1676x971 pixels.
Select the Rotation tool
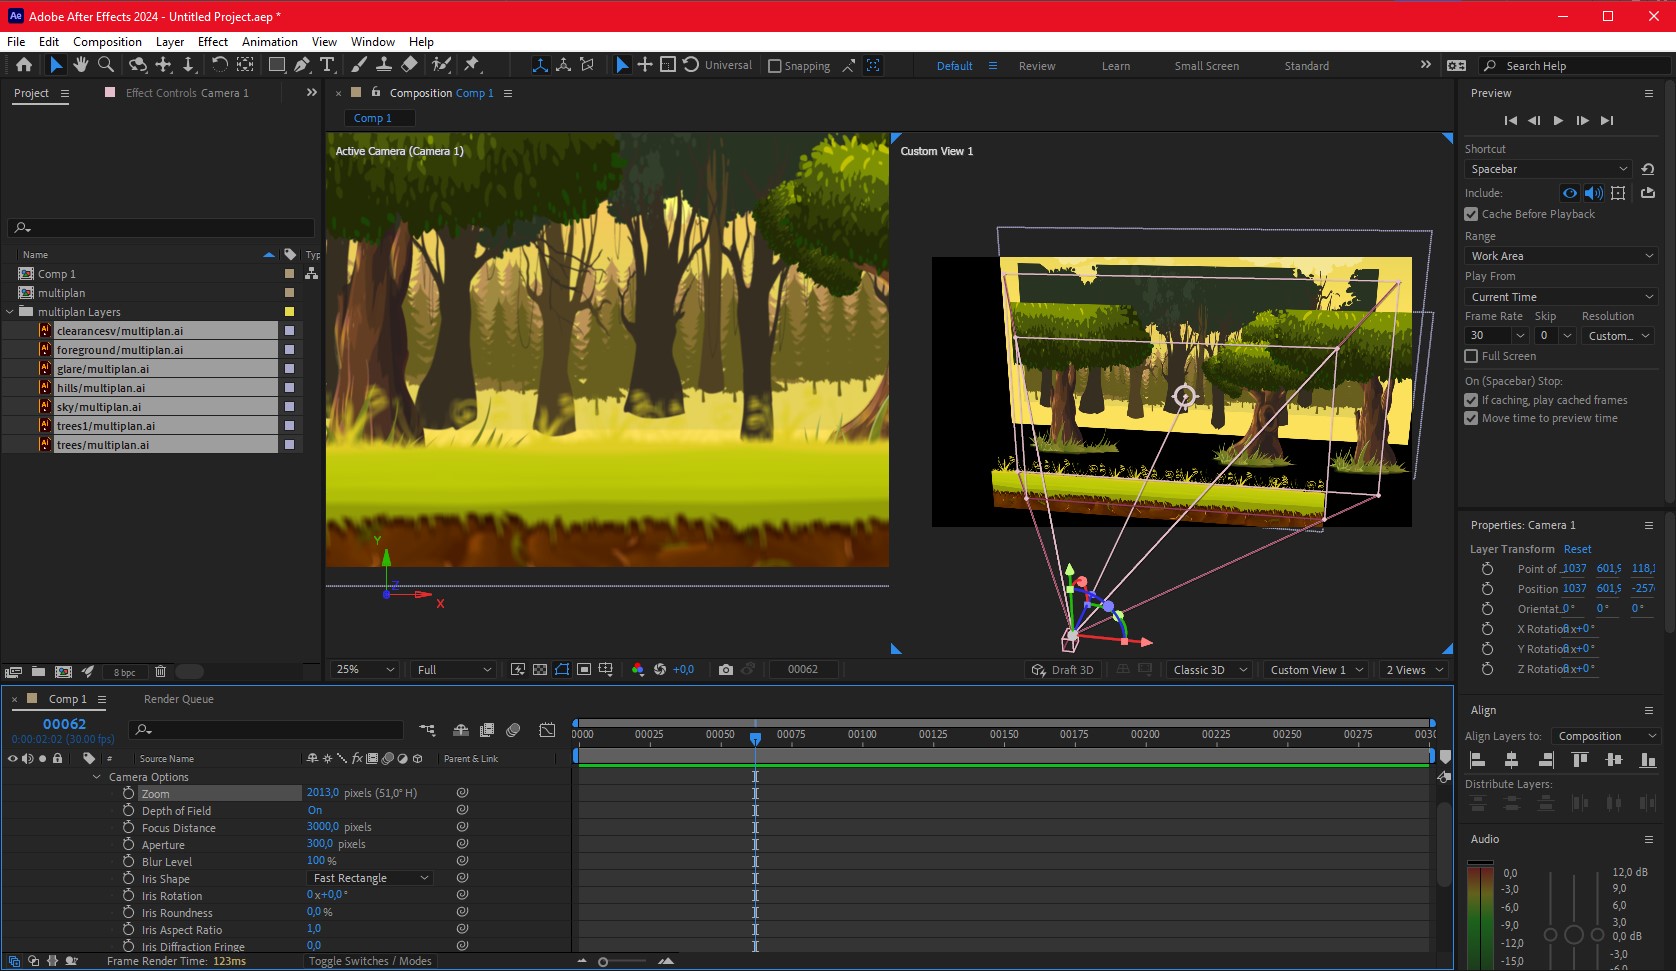(x=220, y=65)
